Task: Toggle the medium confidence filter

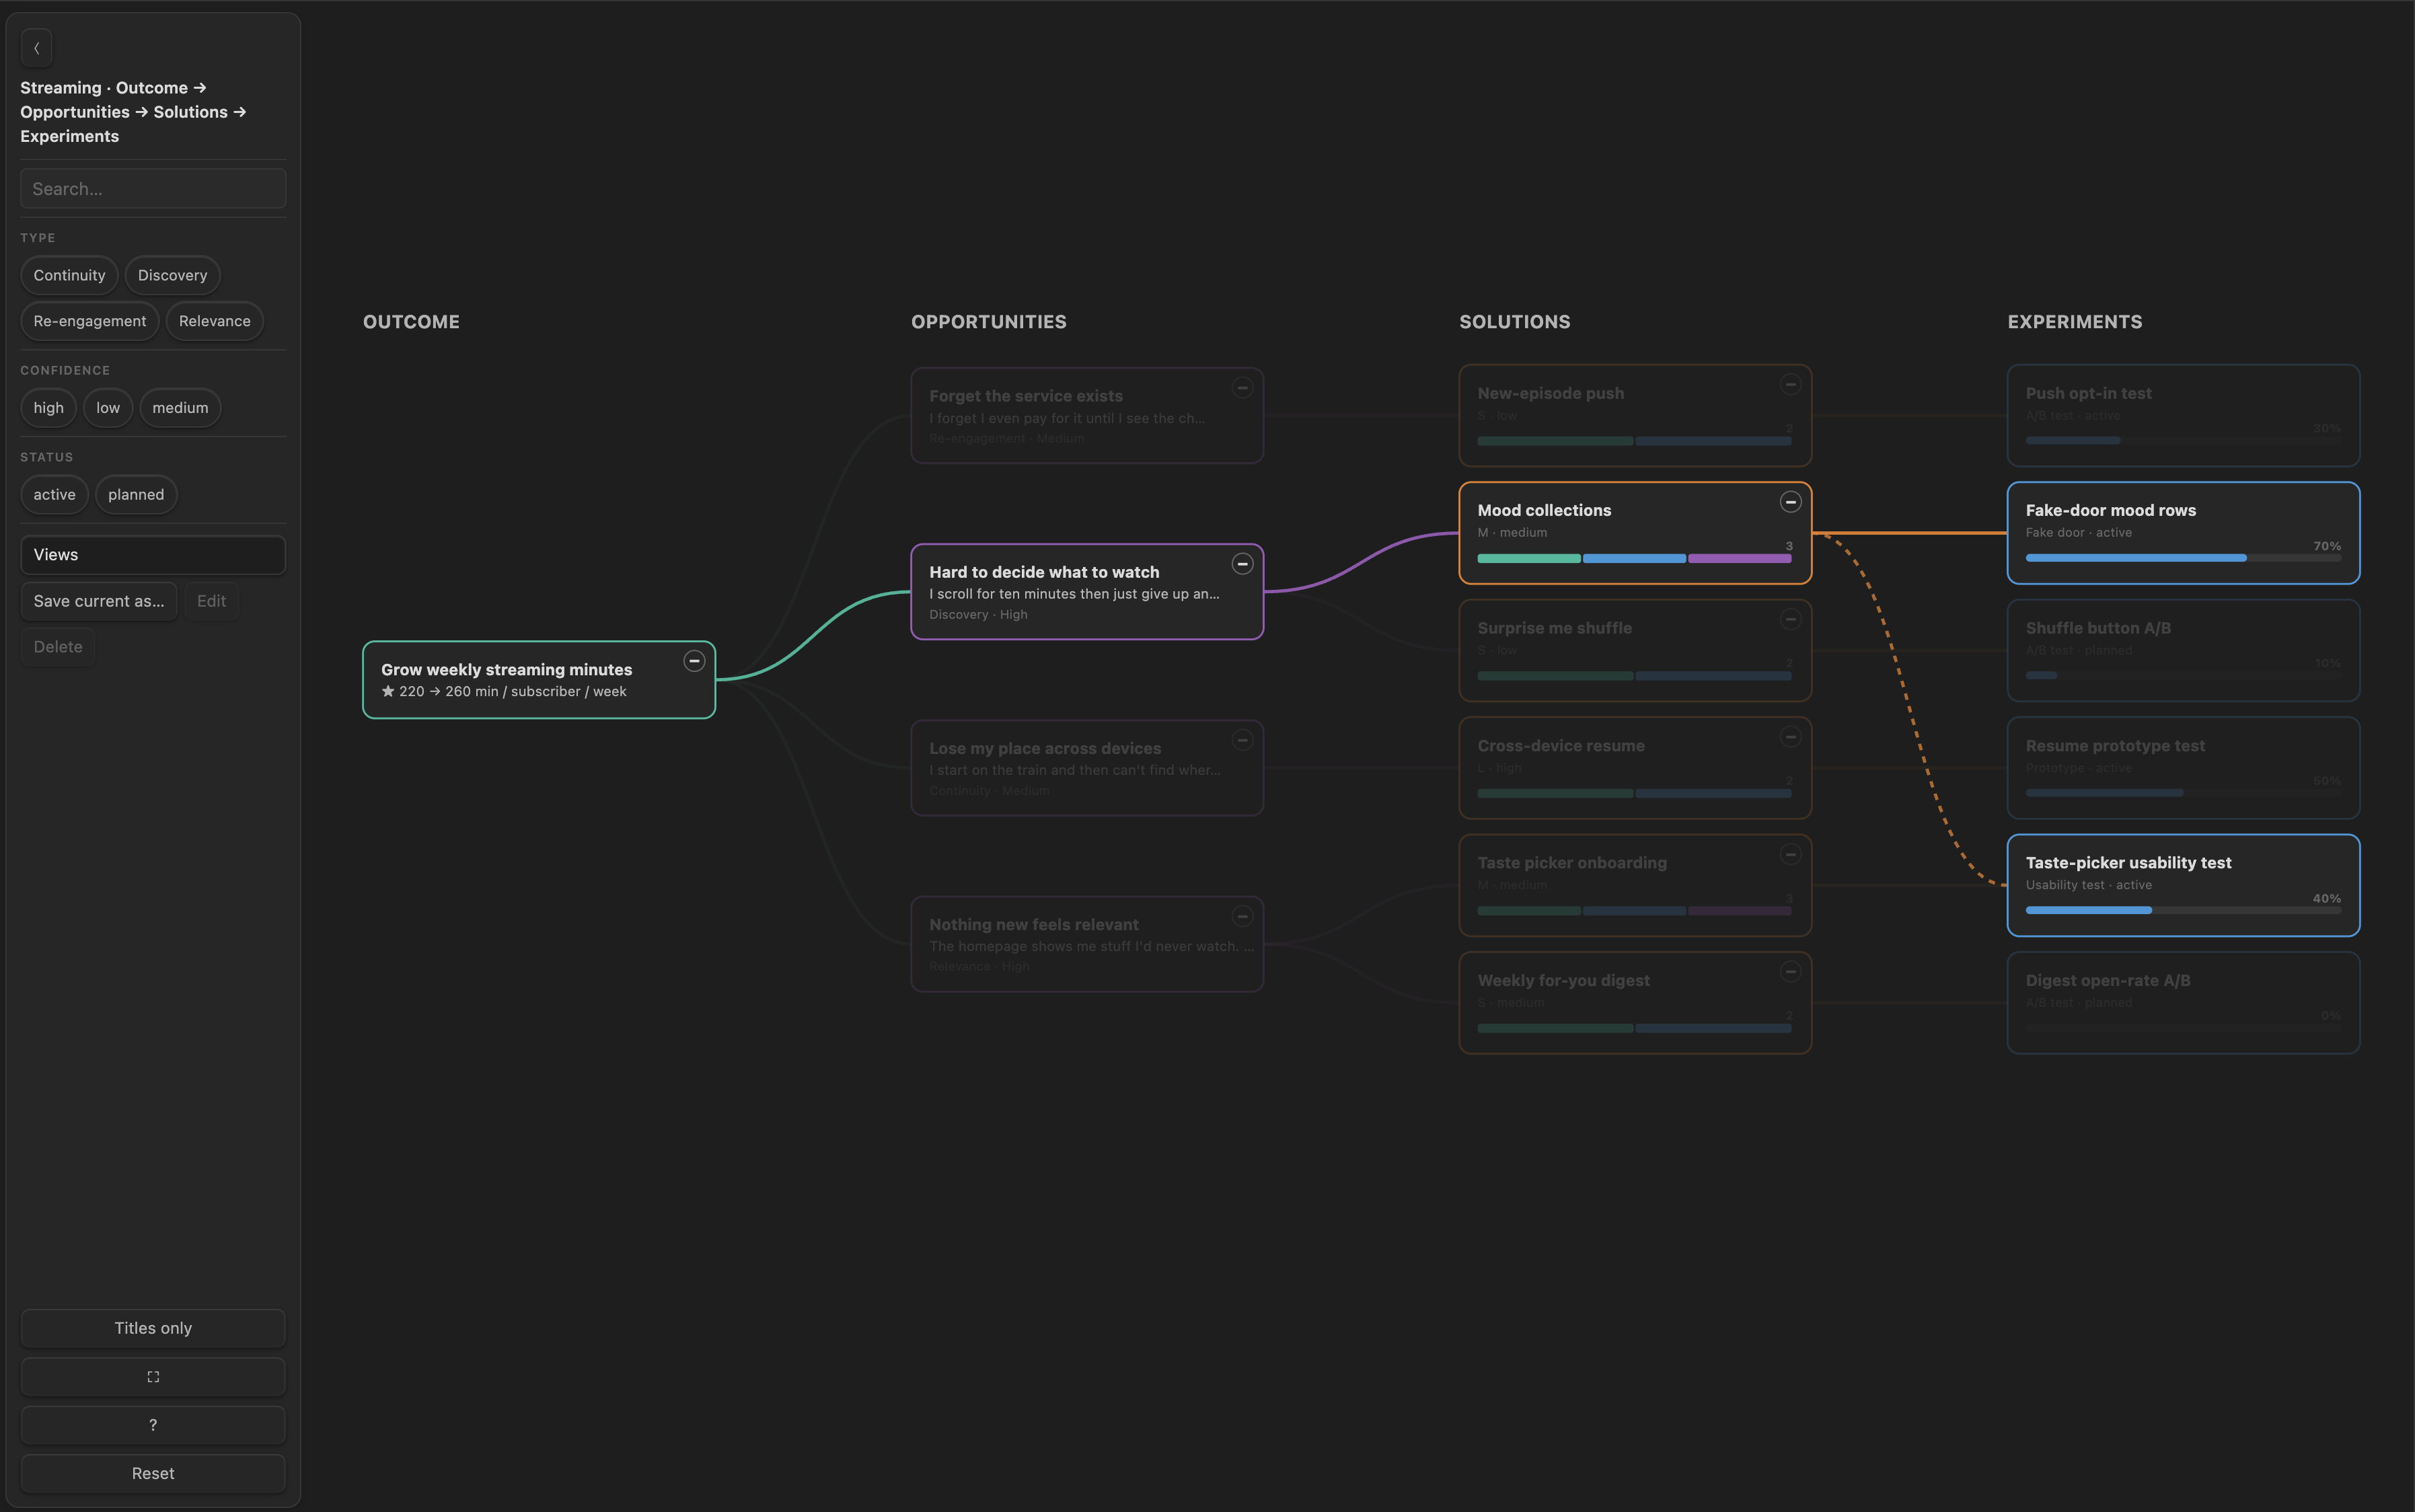Action: (180, 408)
